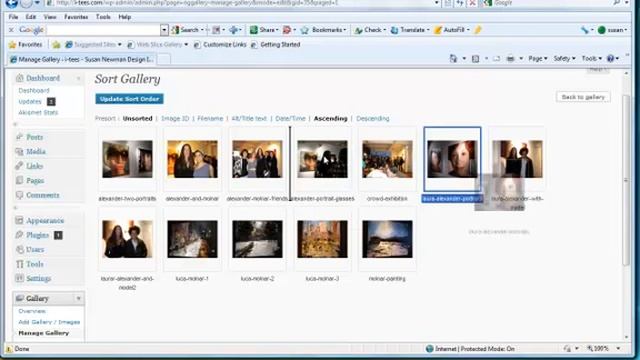The height and width of the screenshot is (360, 640).
Task: Open the Links sidebar icon
Action: 19,166
